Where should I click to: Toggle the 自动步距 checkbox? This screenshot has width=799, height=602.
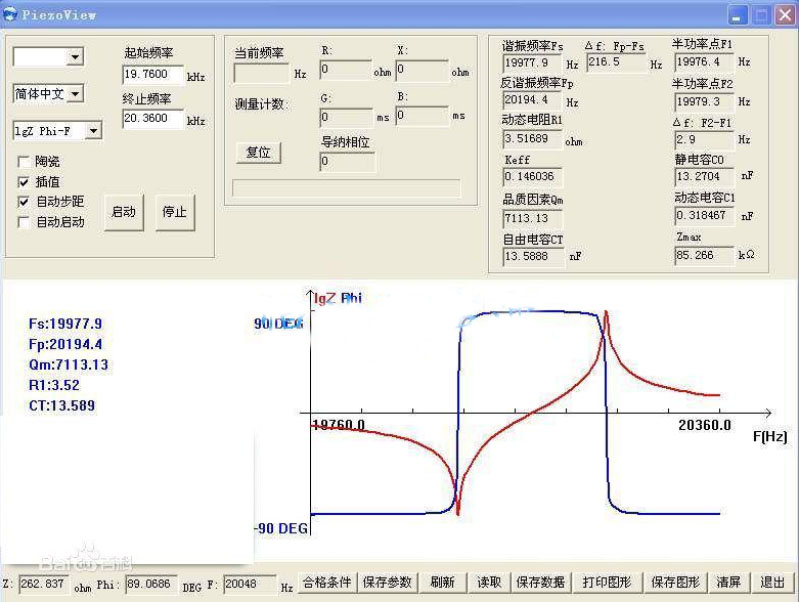point(24,202)
